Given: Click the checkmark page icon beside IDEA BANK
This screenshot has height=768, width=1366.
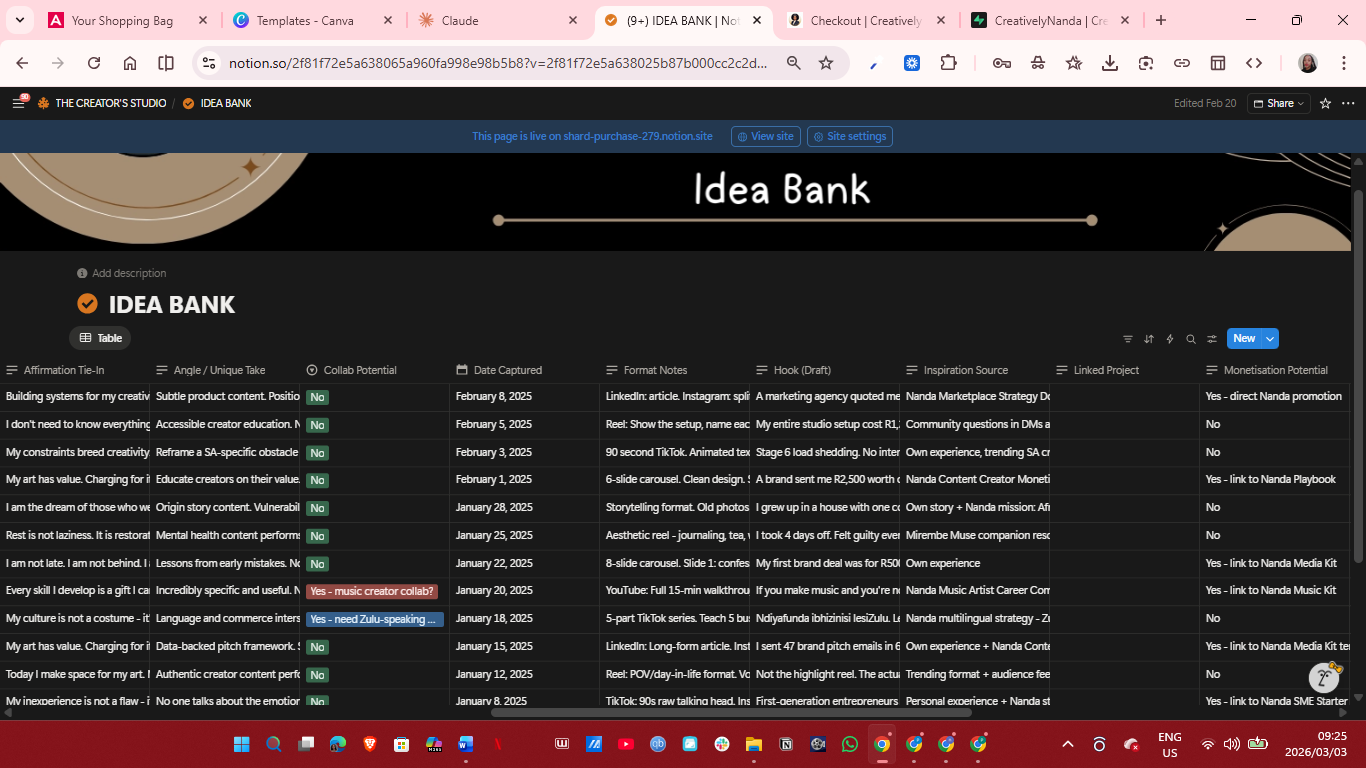Looking at the screenshot, I should (x=88, y=305).
